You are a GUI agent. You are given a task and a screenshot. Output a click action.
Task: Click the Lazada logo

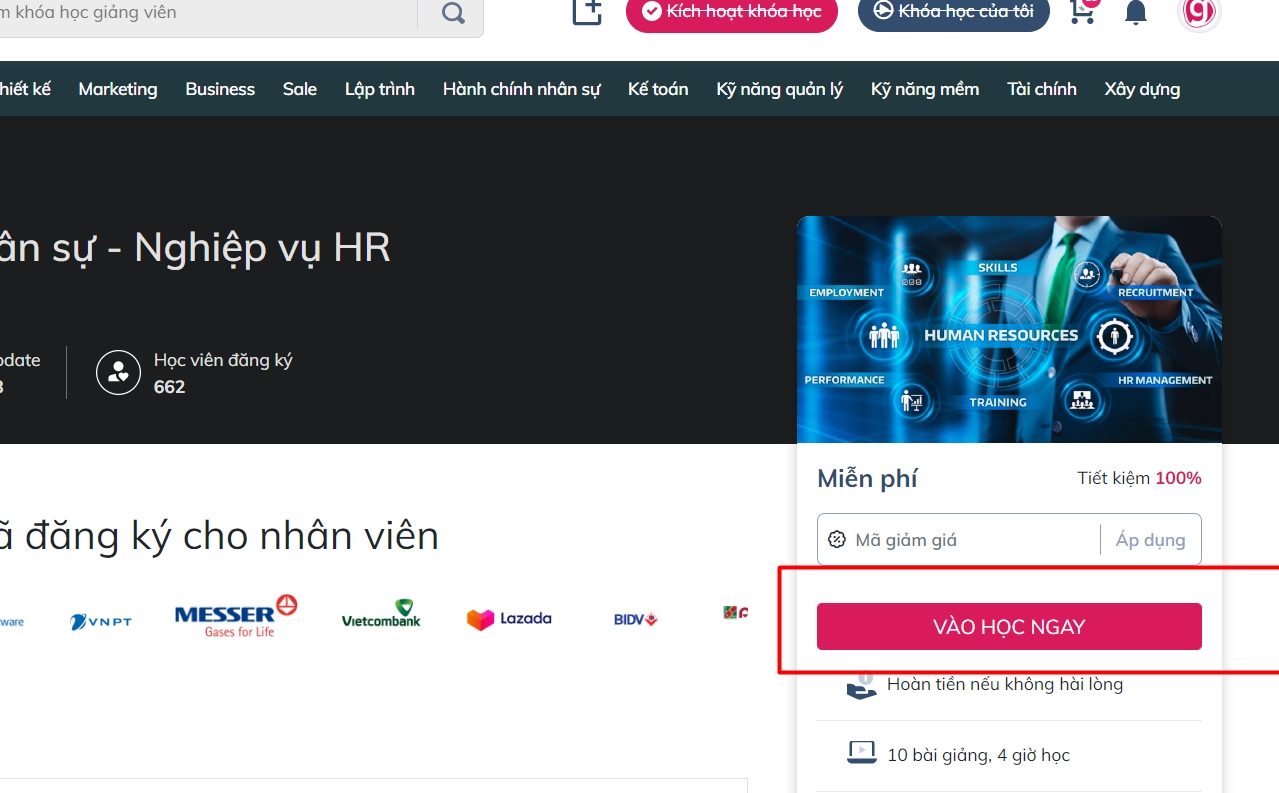tap(509, 619)
